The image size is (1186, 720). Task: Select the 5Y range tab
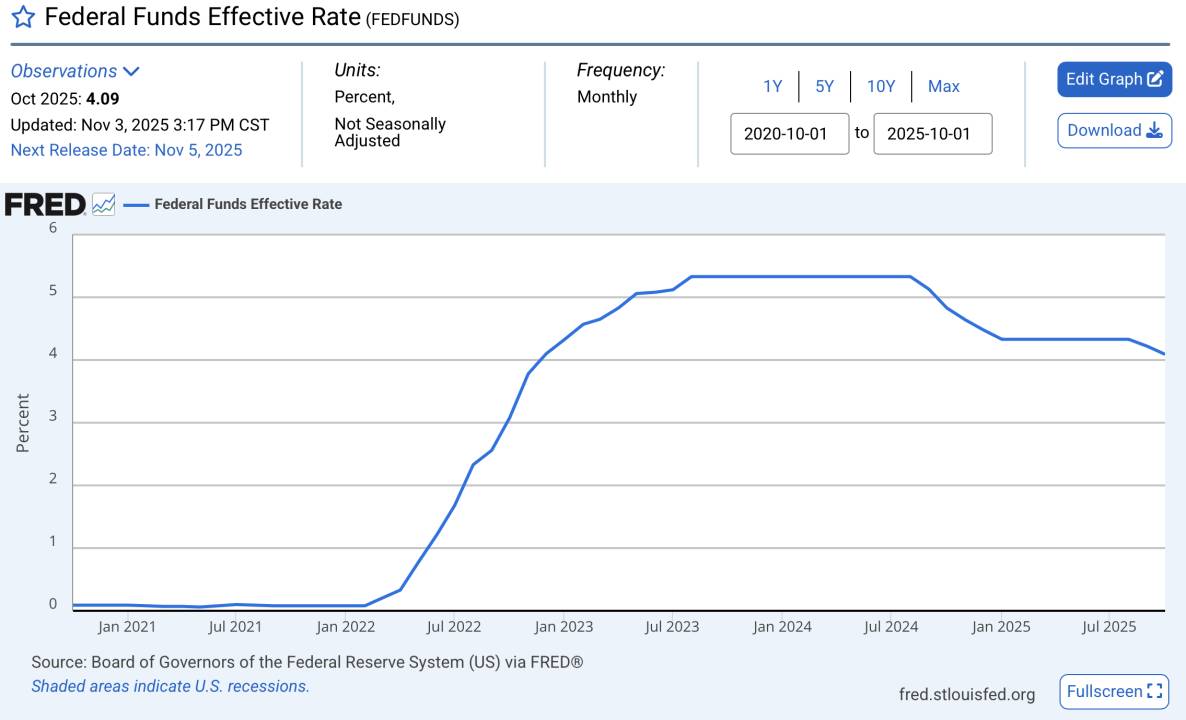pyautogui.click(x=825, y=86)
